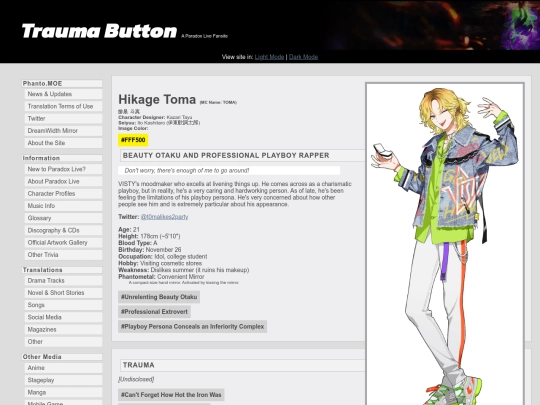
Task: Open the Twitter sidebar link
Action: coord(63,118)
